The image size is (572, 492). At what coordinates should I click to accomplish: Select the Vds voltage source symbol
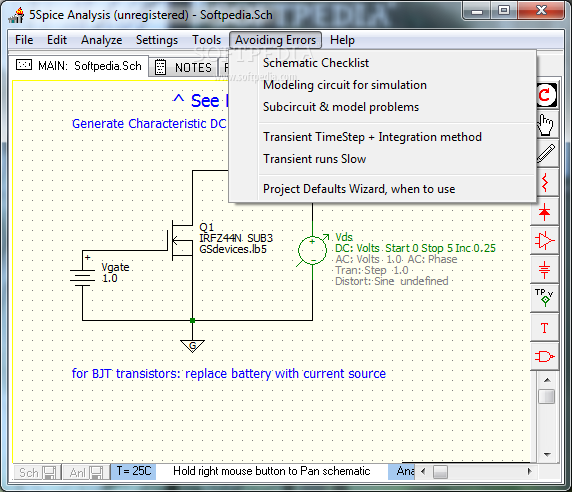(312, 250)
